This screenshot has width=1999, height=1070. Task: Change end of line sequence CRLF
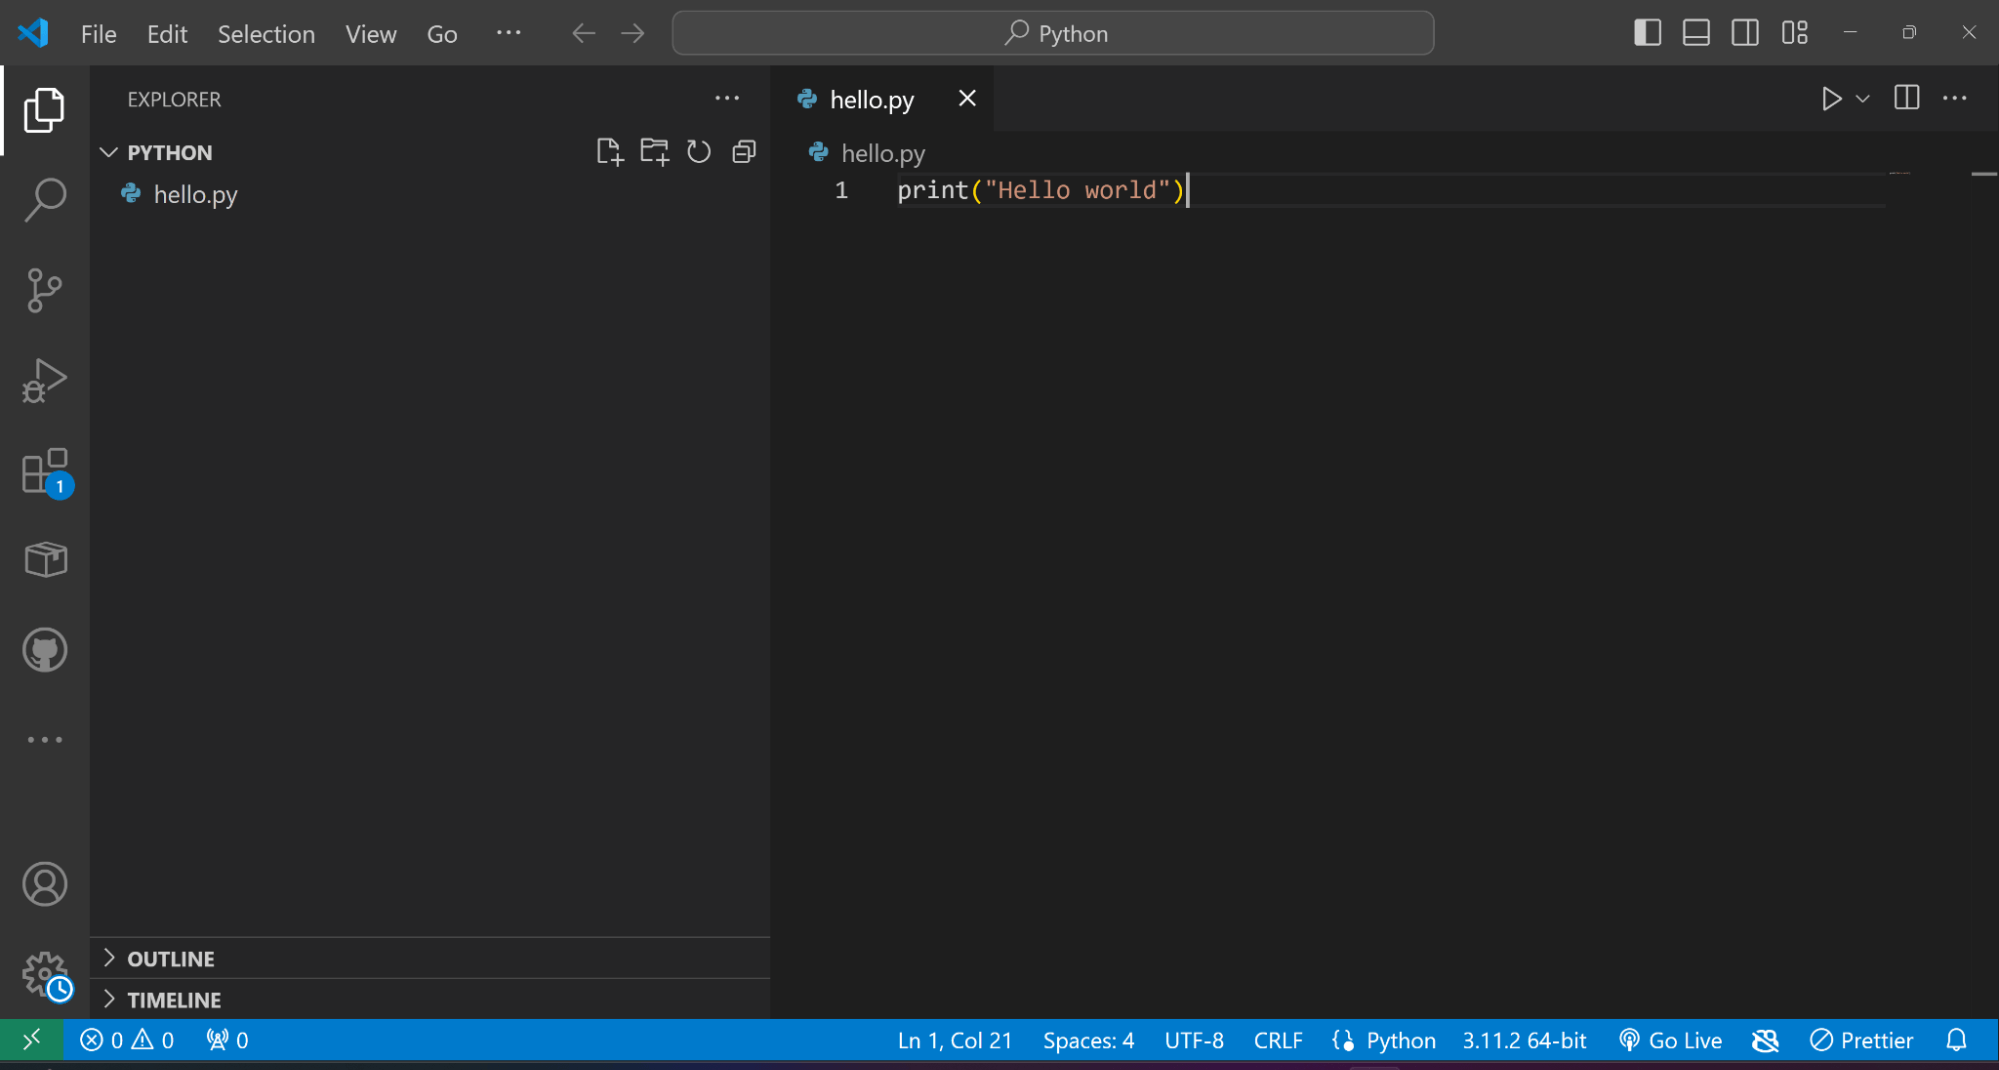click(1277, 1040)
